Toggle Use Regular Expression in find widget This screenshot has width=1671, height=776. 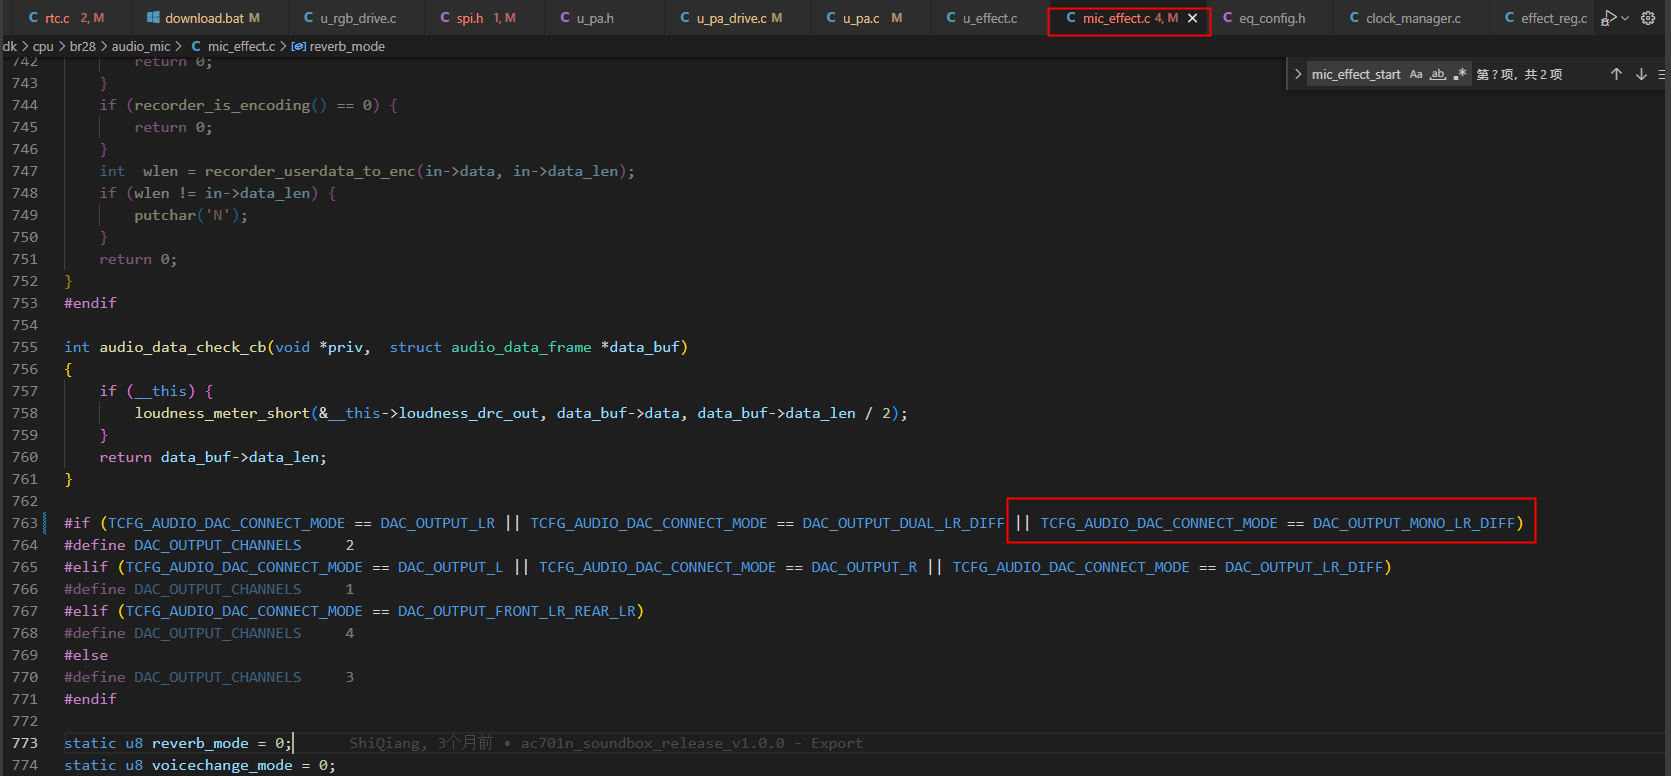click(x=1460, y=74)
